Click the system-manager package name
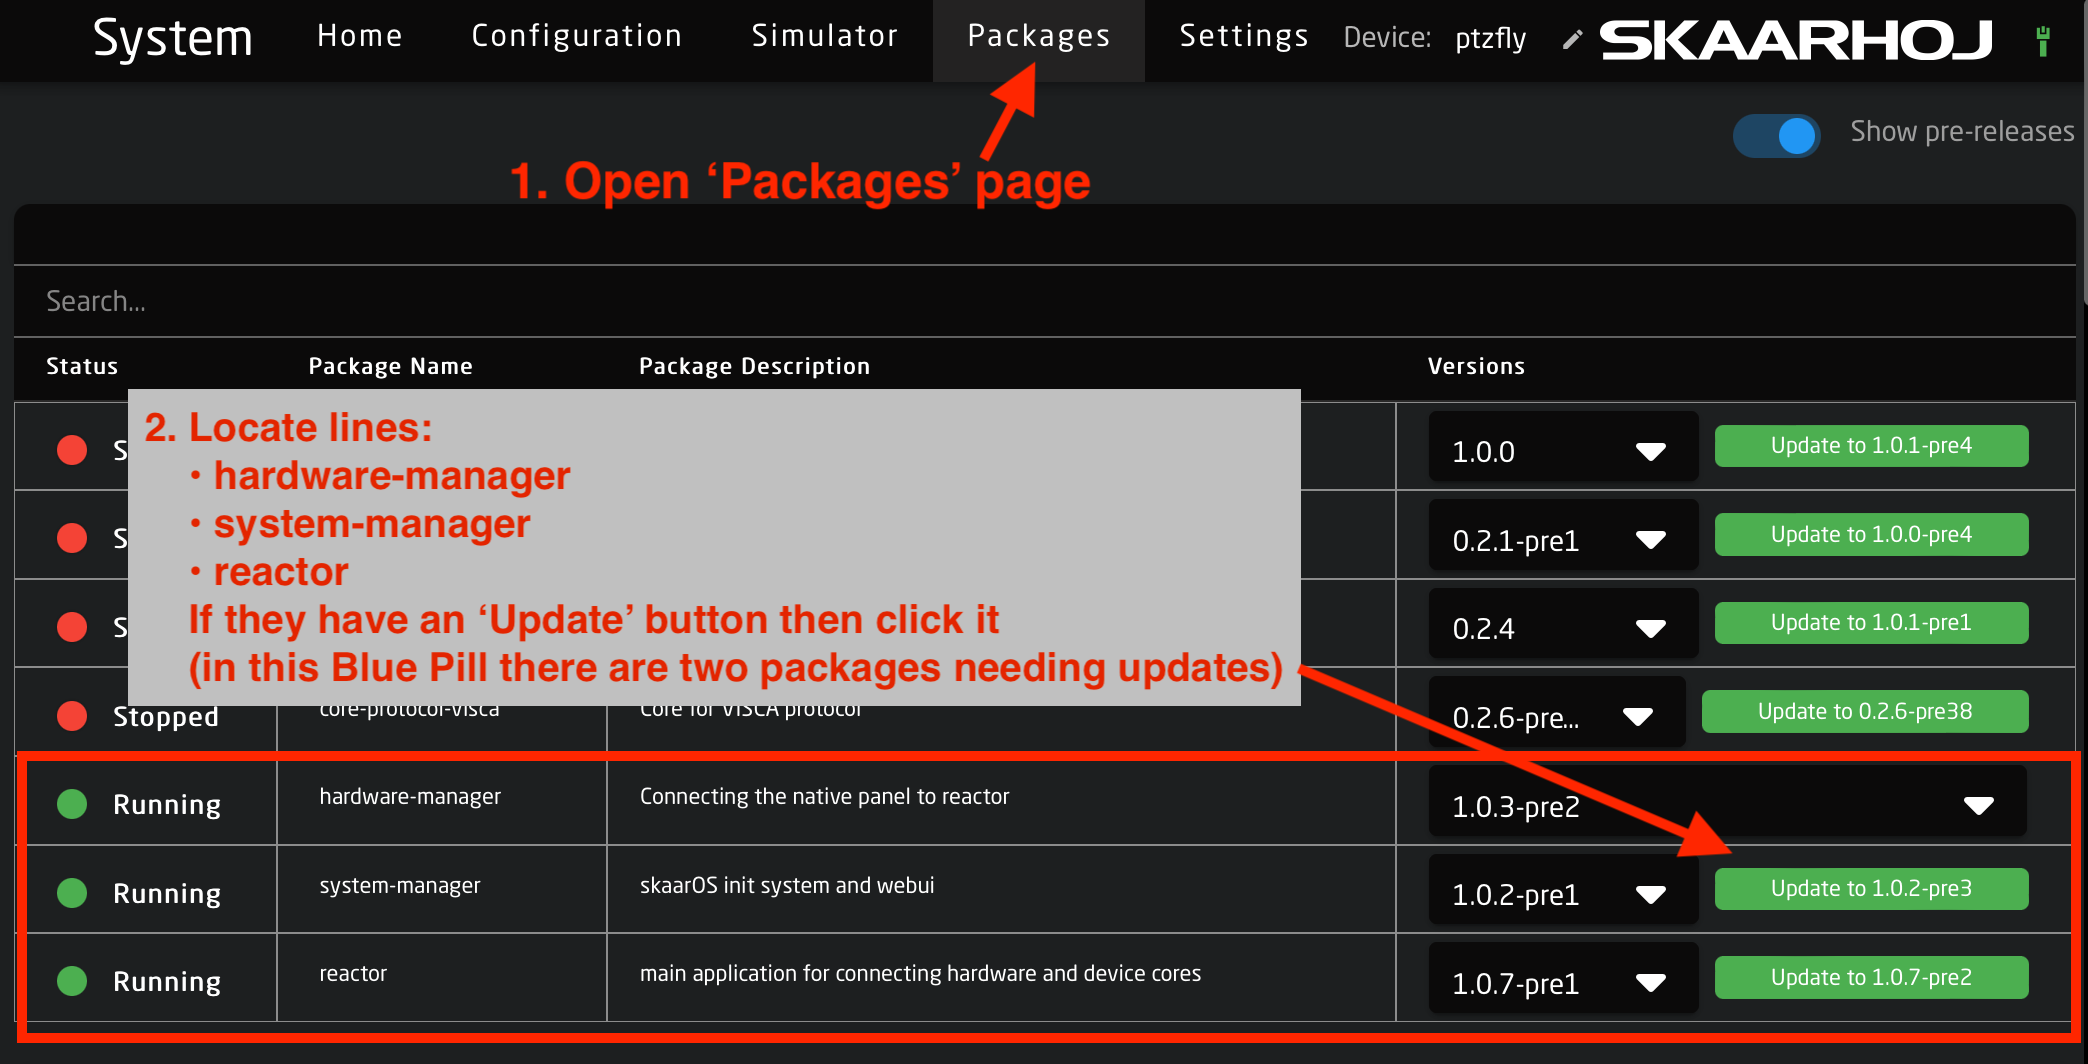 click(x=400, y=886)
